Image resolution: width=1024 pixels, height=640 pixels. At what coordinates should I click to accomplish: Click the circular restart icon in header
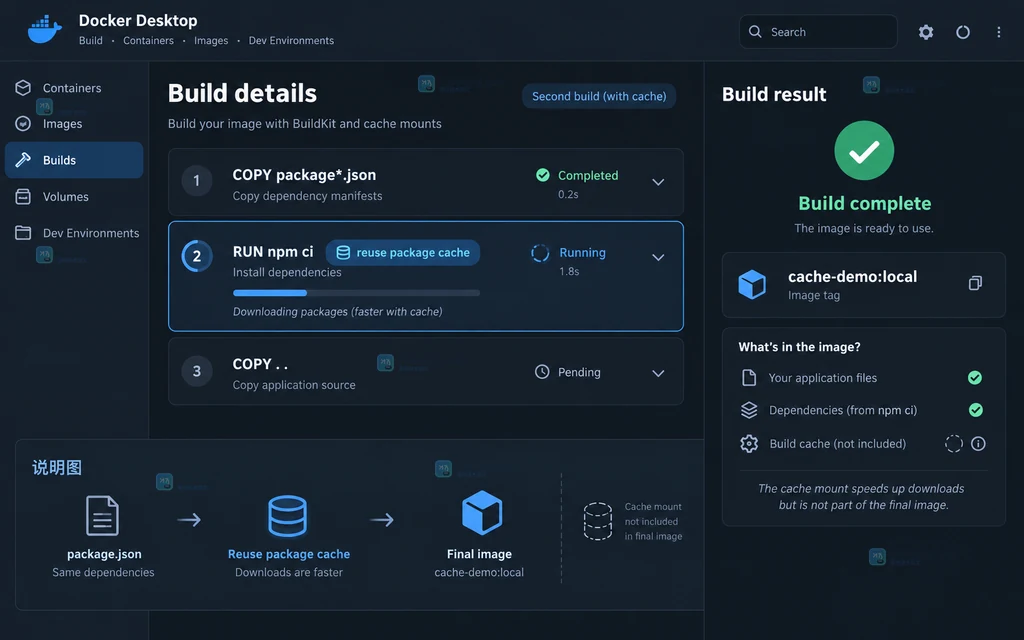point(963,32)
